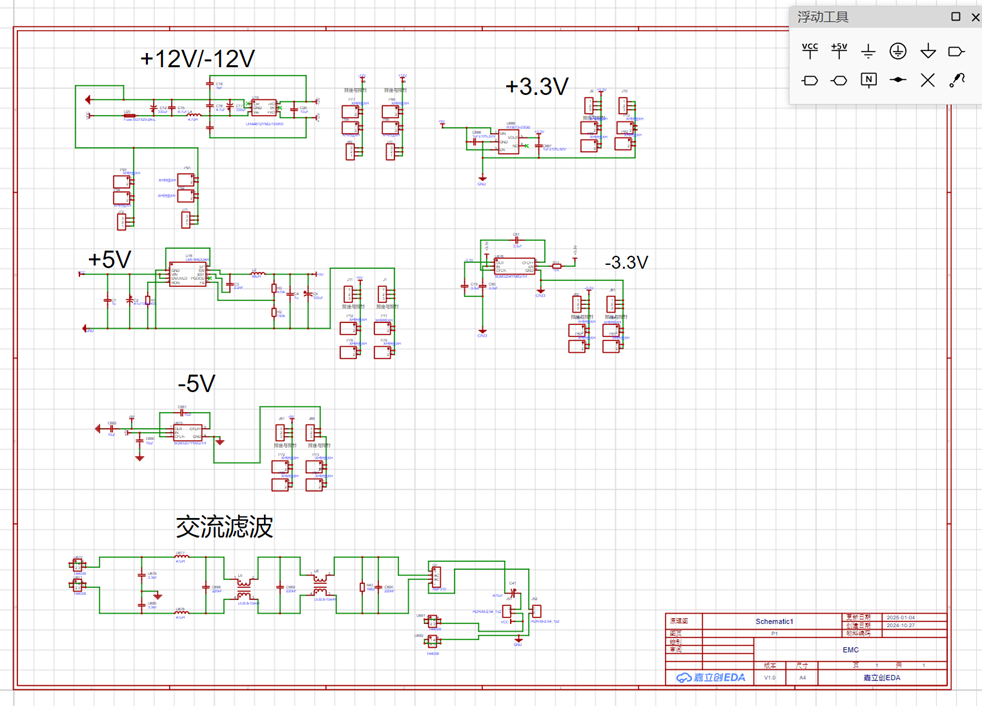Select the +3.3V heading label
This screenshot has width=982, height=706.
click(537, 86)
